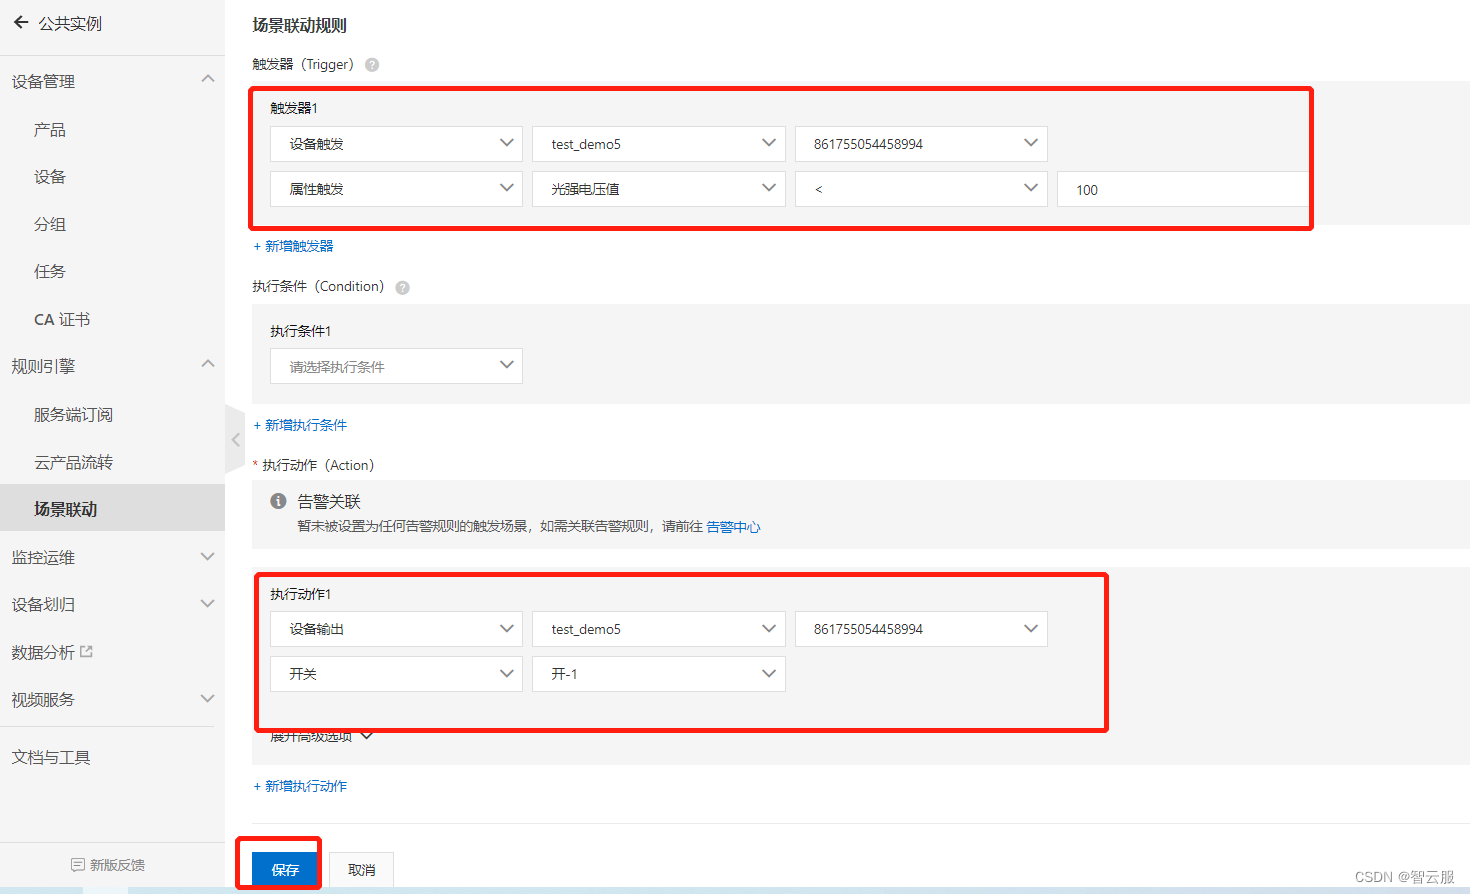Image resolution: width=1470 pixels, height=894 pixels.
Task: Open the 光强电压值 property dropdown
Action: (659, 189)
